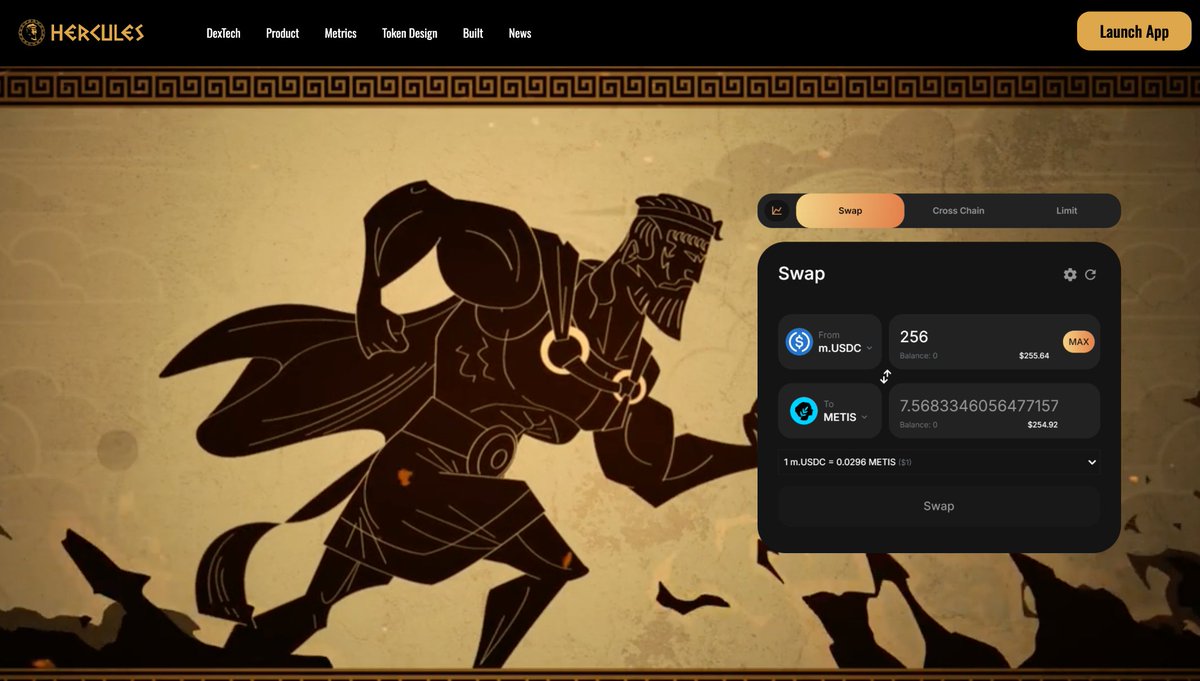Refresh the swap quote with reload icon
The height and width of the screenshot is (681, 1200).
pos(1090,274)
